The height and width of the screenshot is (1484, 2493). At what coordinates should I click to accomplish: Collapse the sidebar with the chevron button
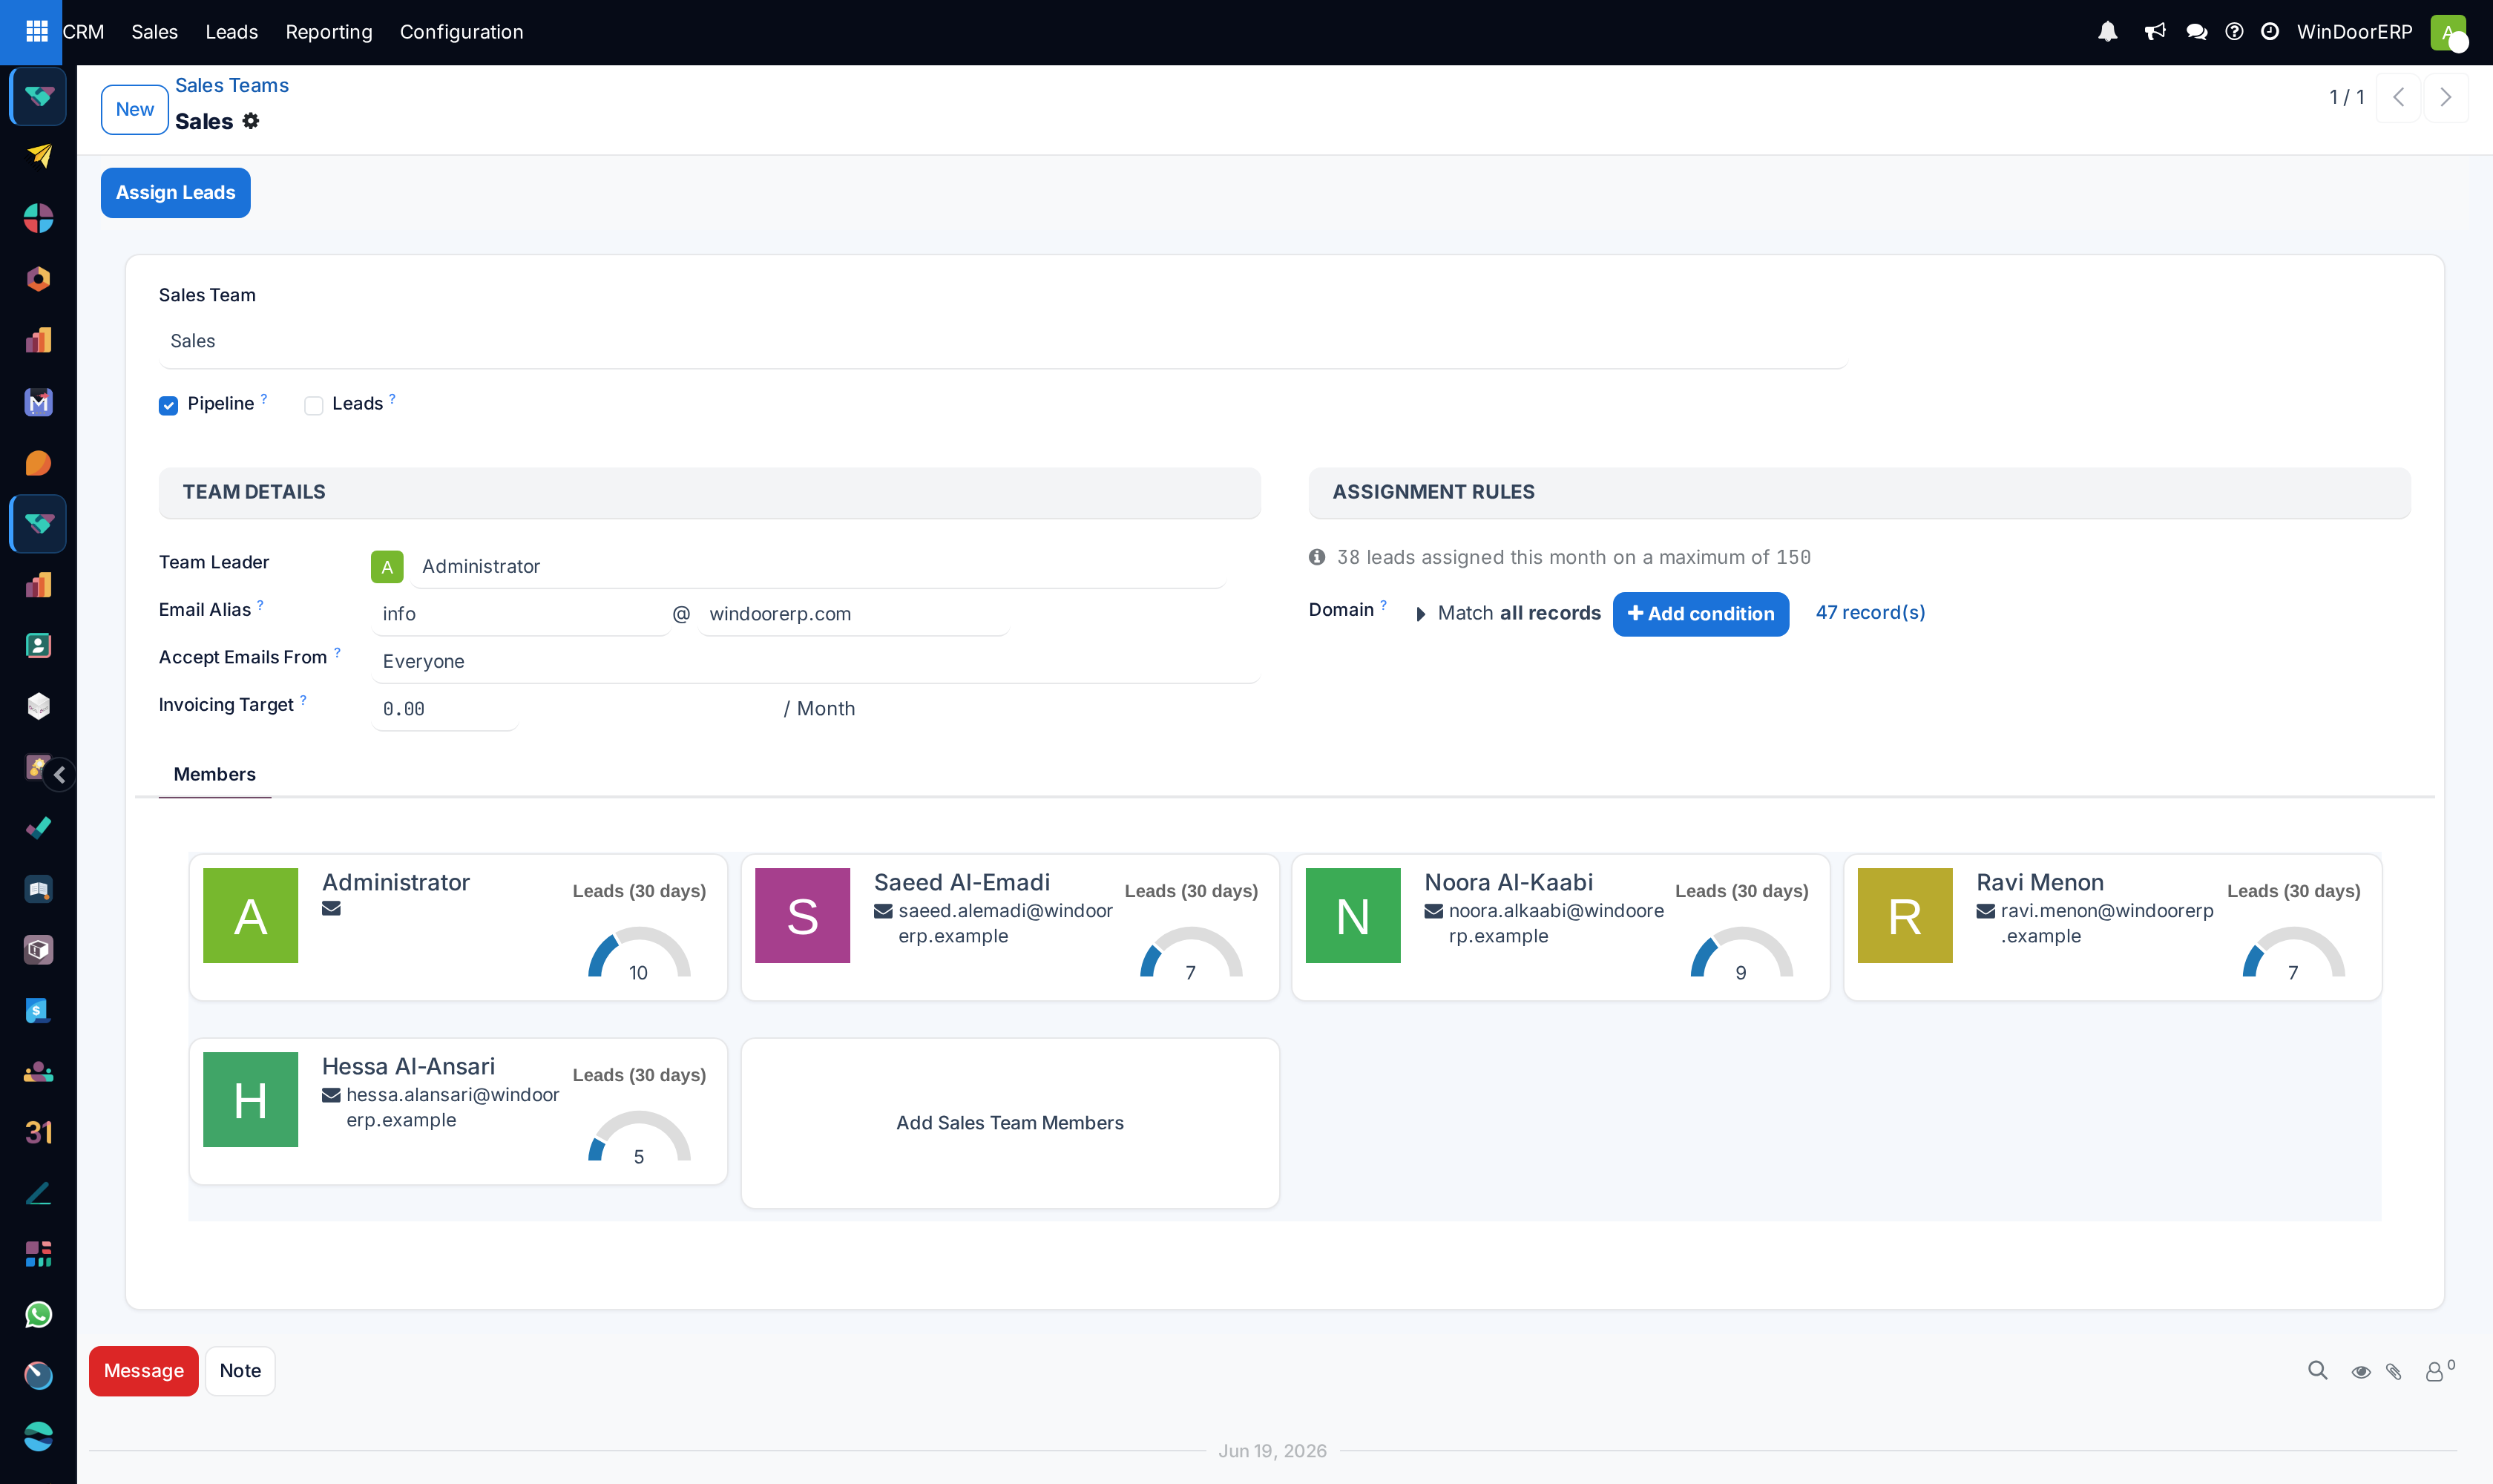pos(60,775)
